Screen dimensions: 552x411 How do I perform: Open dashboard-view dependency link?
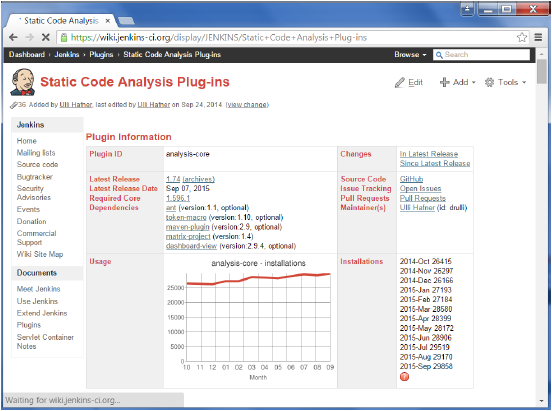[192, 246]
